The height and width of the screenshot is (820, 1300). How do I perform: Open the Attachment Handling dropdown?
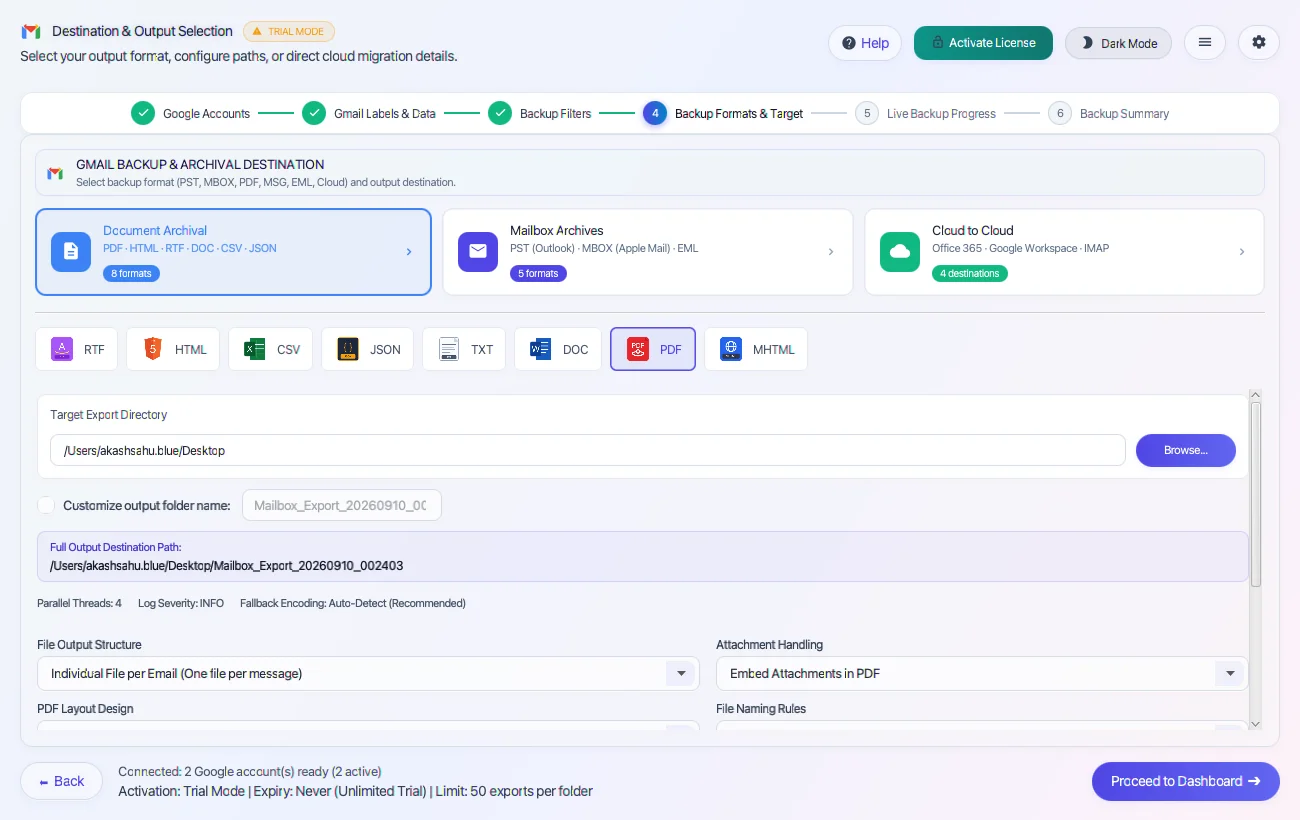[x=982, y=673]
